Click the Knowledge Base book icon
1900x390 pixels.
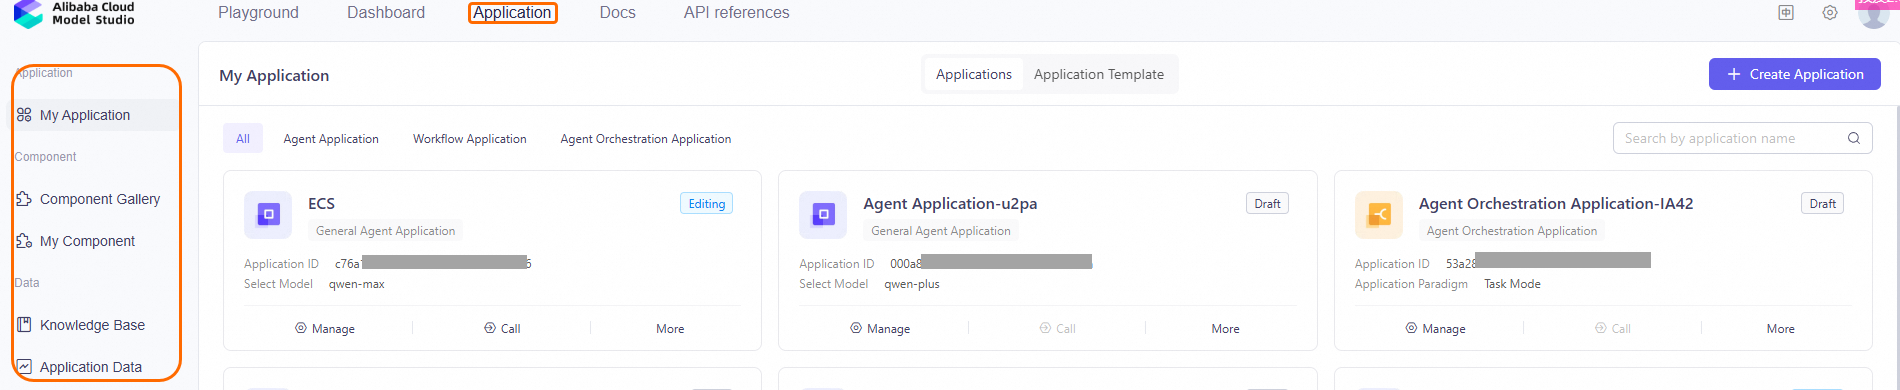[24, 325]
